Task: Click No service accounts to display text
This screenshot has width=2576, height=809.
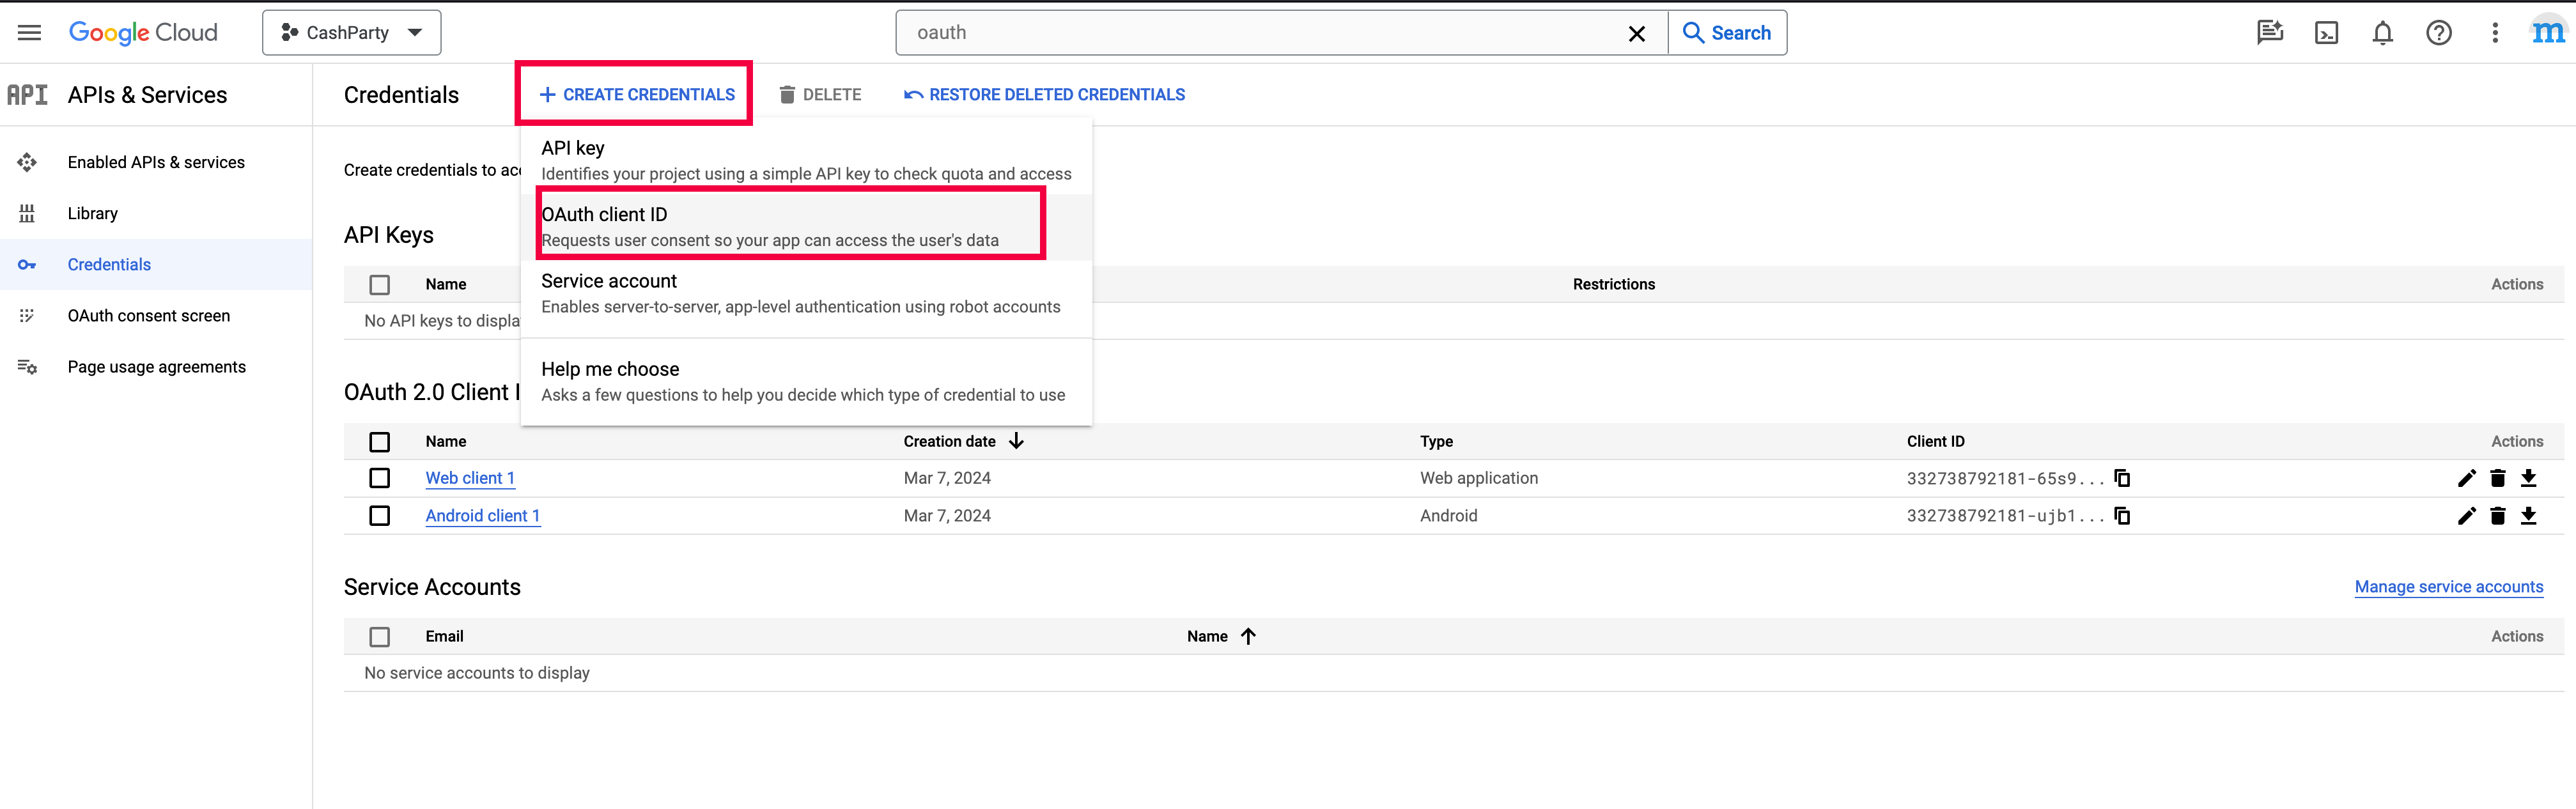Action: pos(477,673)
